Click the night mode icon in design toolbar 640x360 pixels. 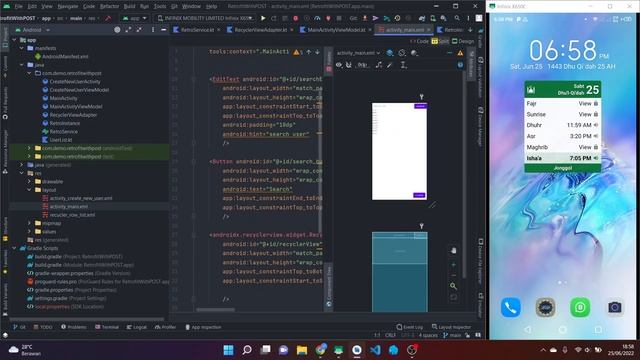414,53
